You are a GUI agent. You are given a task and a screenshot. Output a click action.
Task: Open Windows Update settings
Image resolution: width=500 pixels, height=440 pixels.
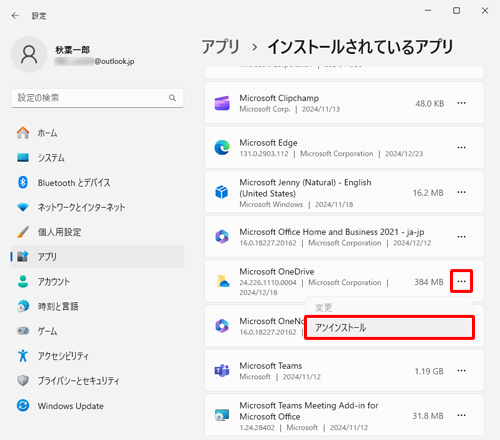click(x=97, y=406)
